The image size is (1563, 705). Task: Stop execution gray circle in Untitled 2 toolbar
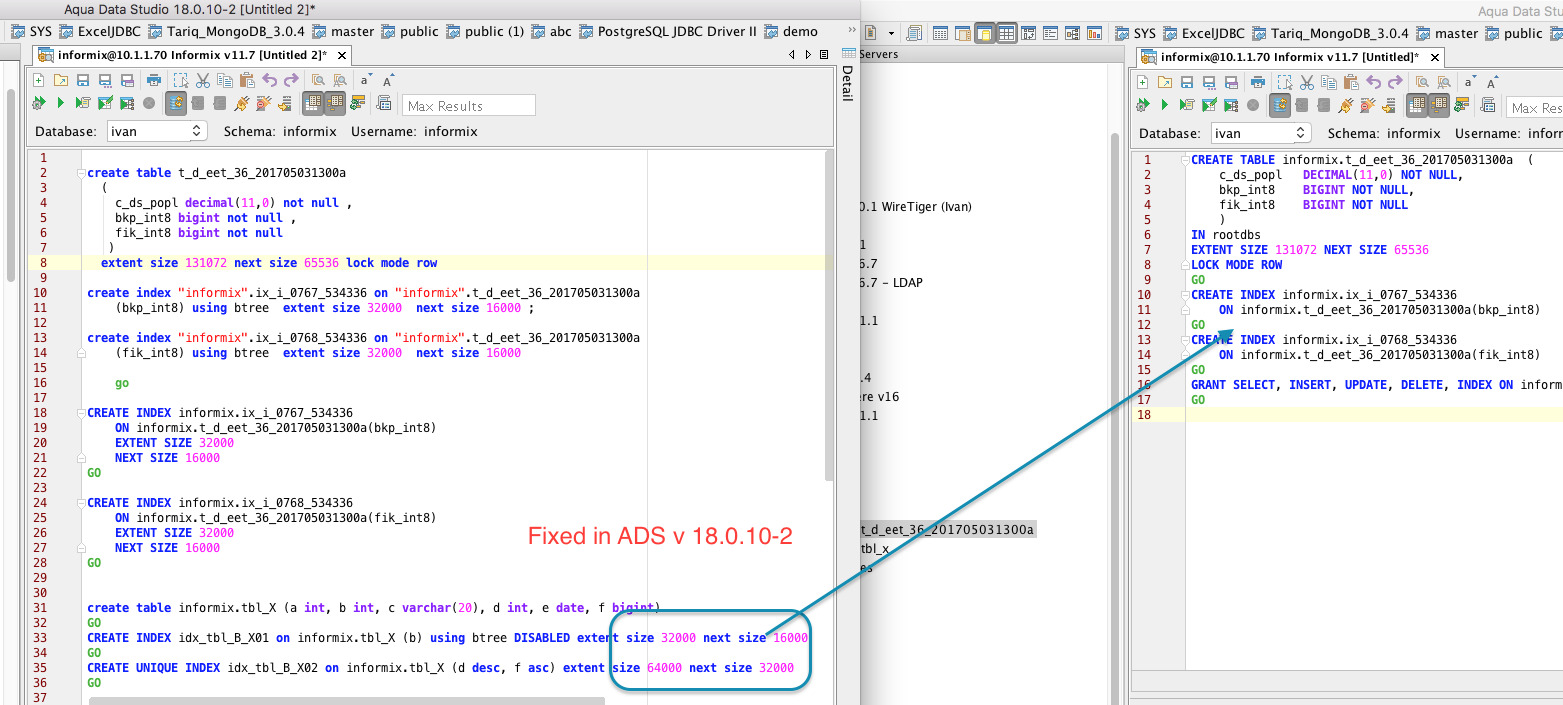tap(149, 103)
